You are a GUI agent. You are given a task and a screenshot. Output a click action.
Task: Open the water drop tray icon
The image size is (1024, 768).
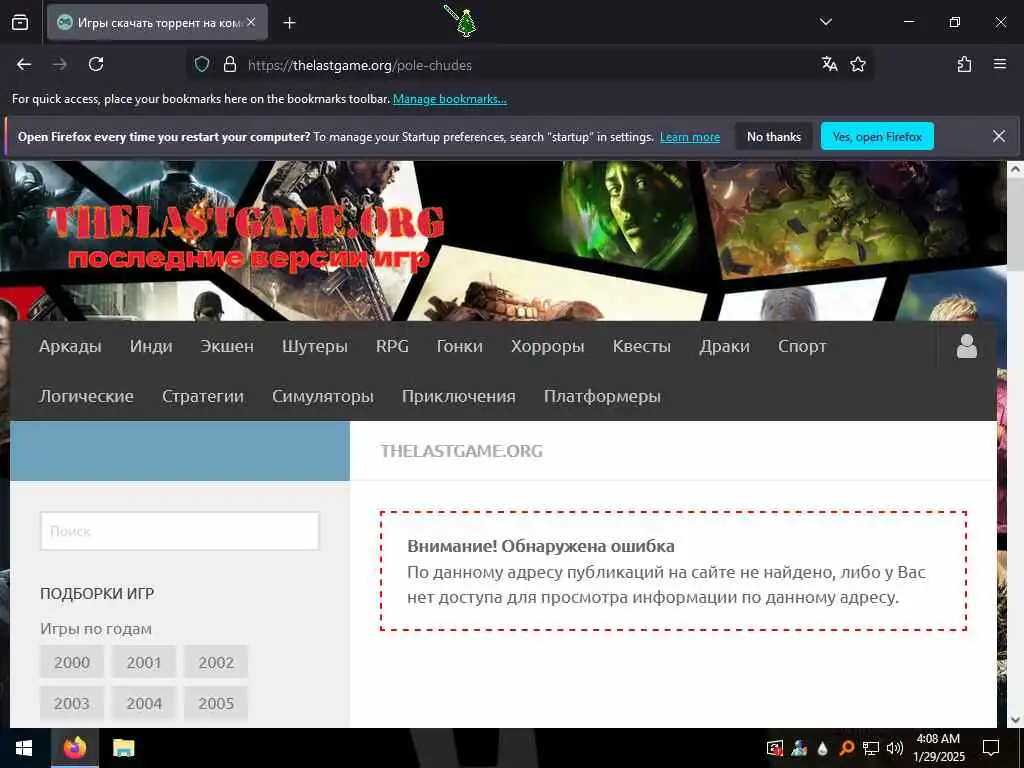[x=823, y=748]
